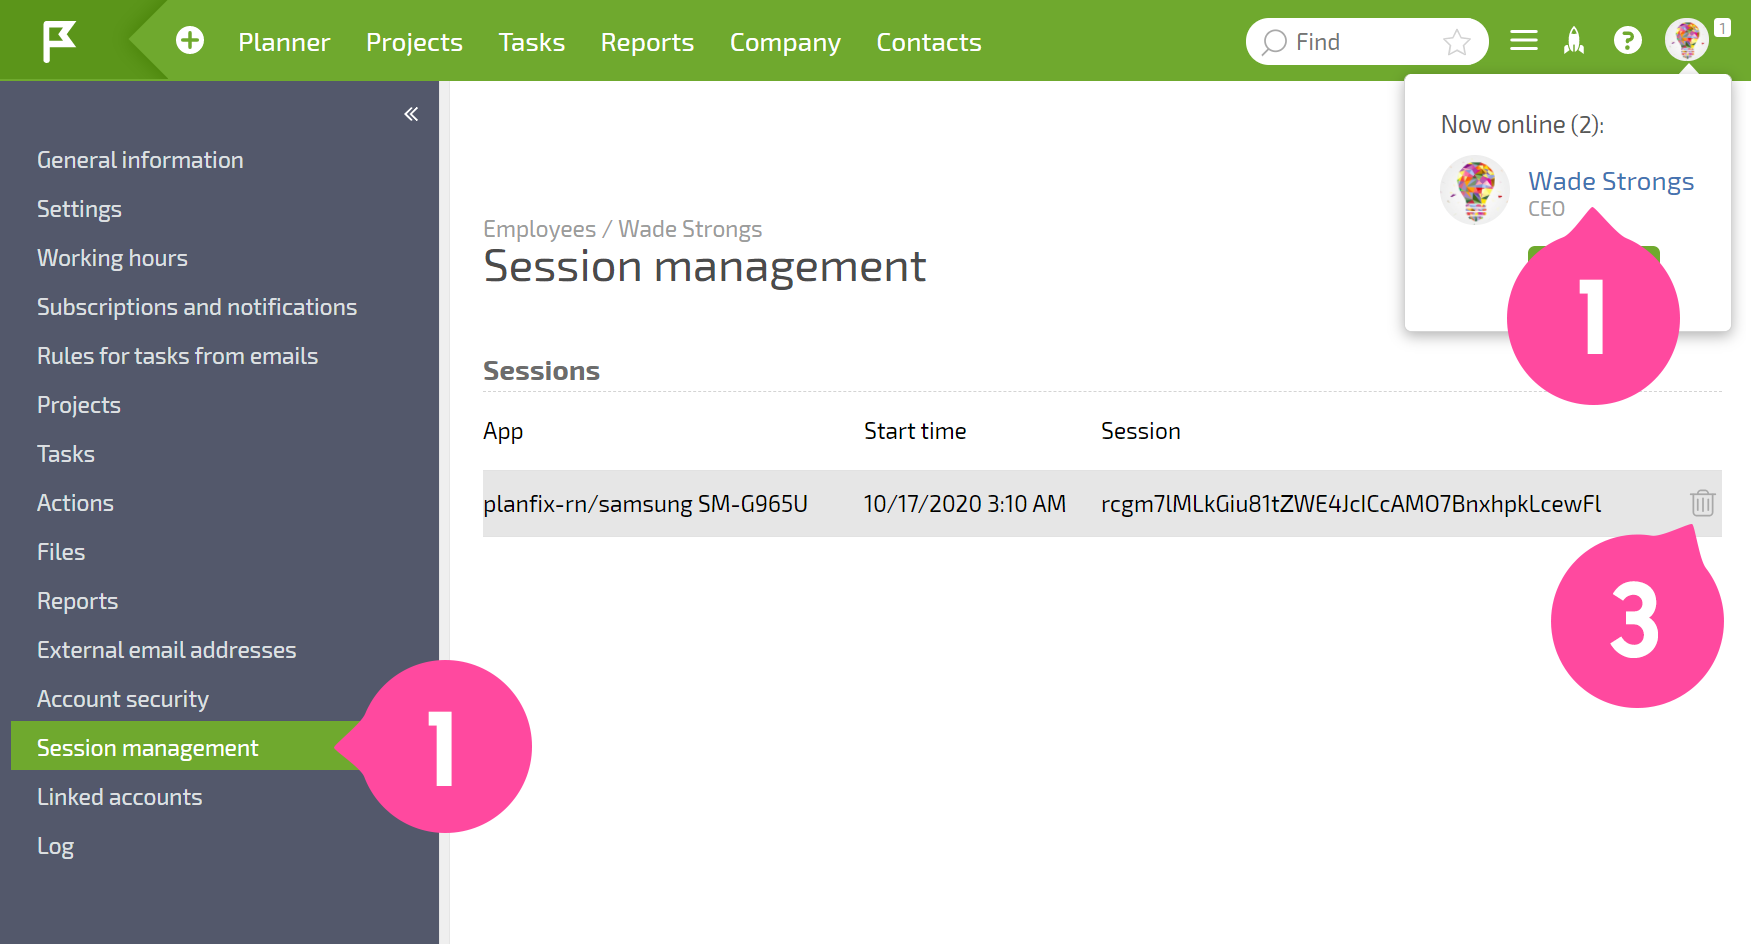Delete the samsung SM-G965U session
This screenshot has width=1751, height=944.
pyautogui.click(x=1702, y=503)
